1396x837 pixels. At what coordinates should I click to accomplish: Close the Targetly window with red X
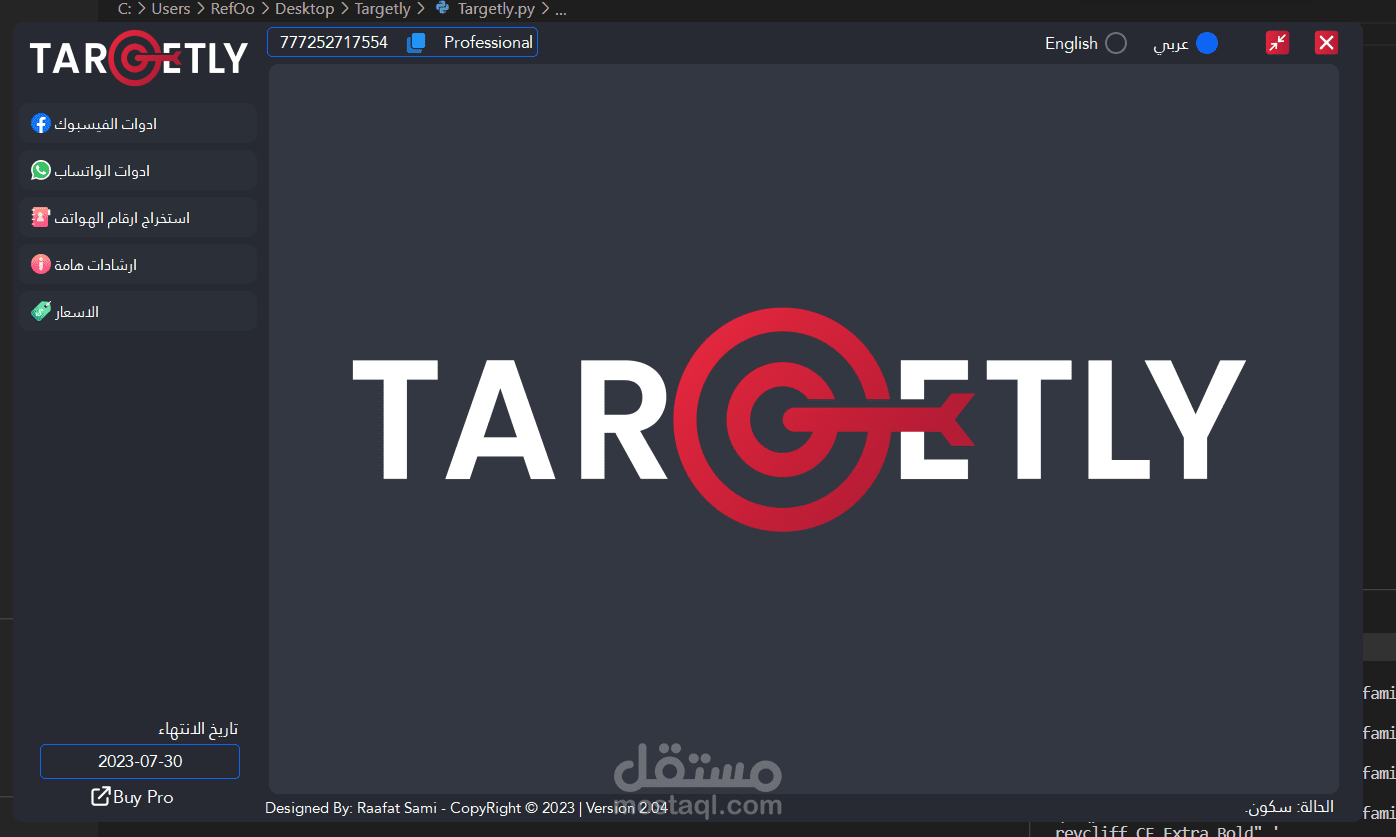coord(1326,42)
